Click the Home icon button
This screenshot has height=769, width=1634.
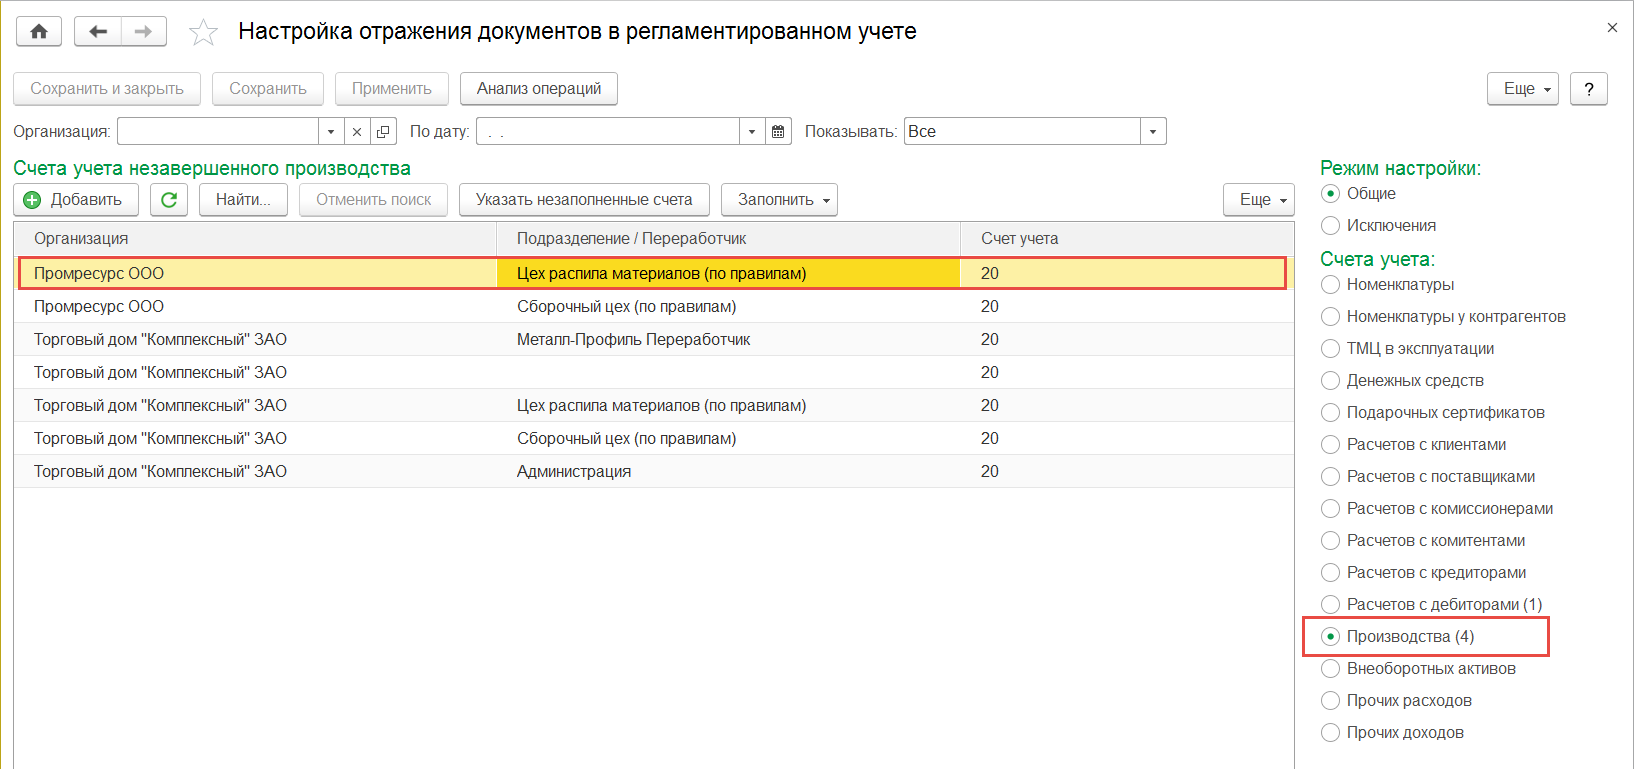[39, 32]
